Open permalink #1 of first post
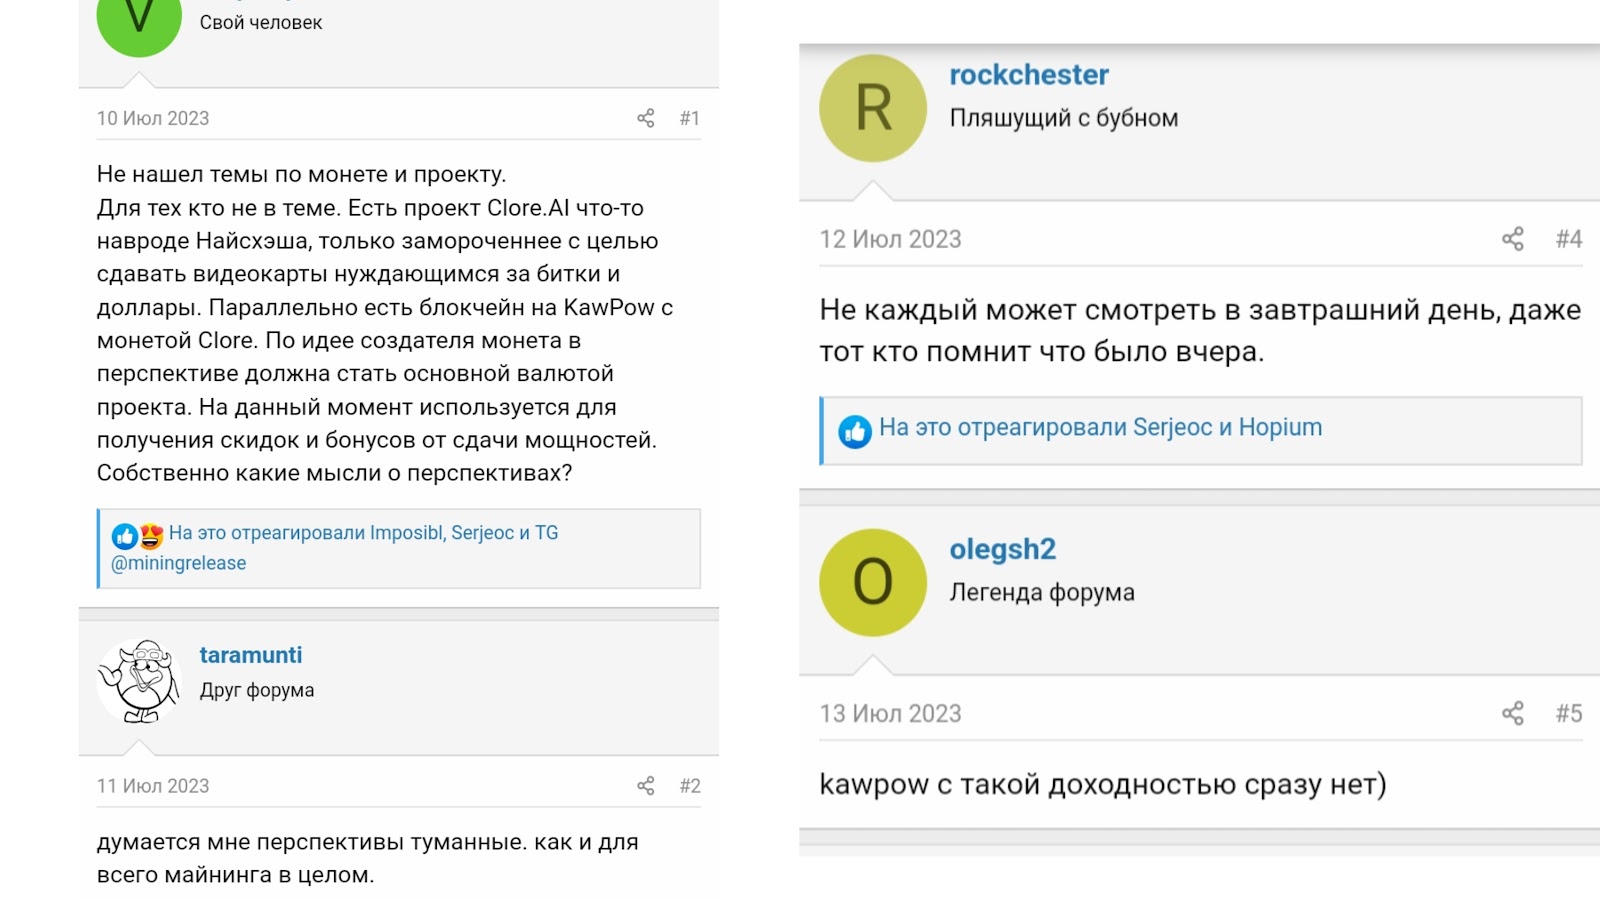This screenshot has width=1600, height=900. (x=689, y=118)
